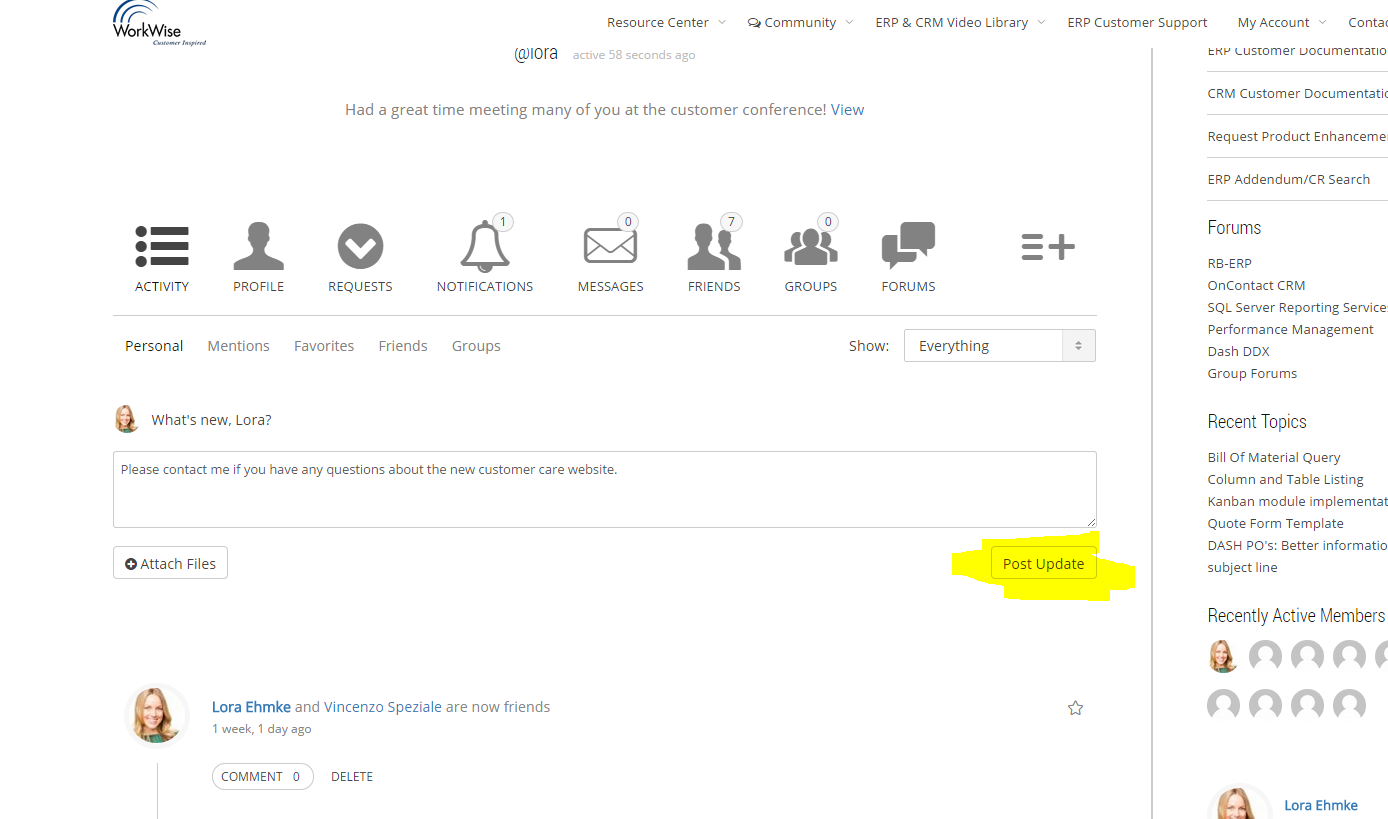Open the Groups icon

810,246
